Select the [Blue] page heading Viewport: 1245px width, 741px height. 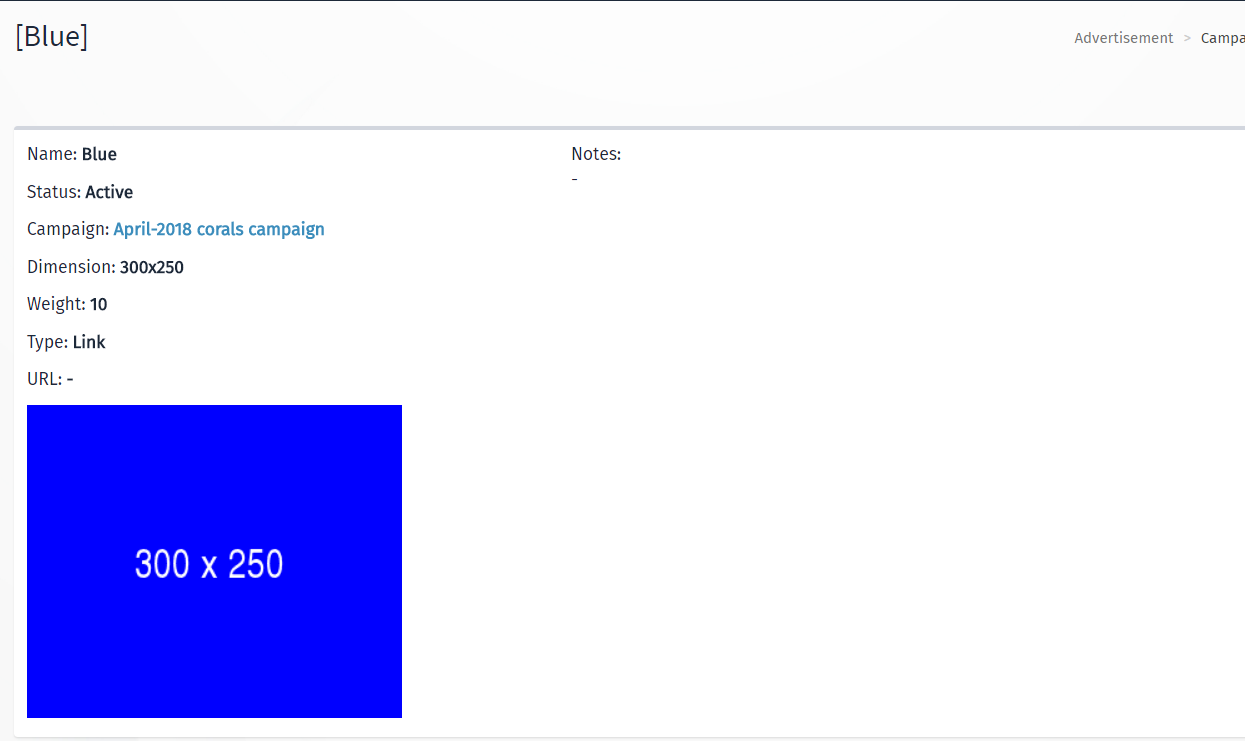pyautogui.click(x=52, y=37)
